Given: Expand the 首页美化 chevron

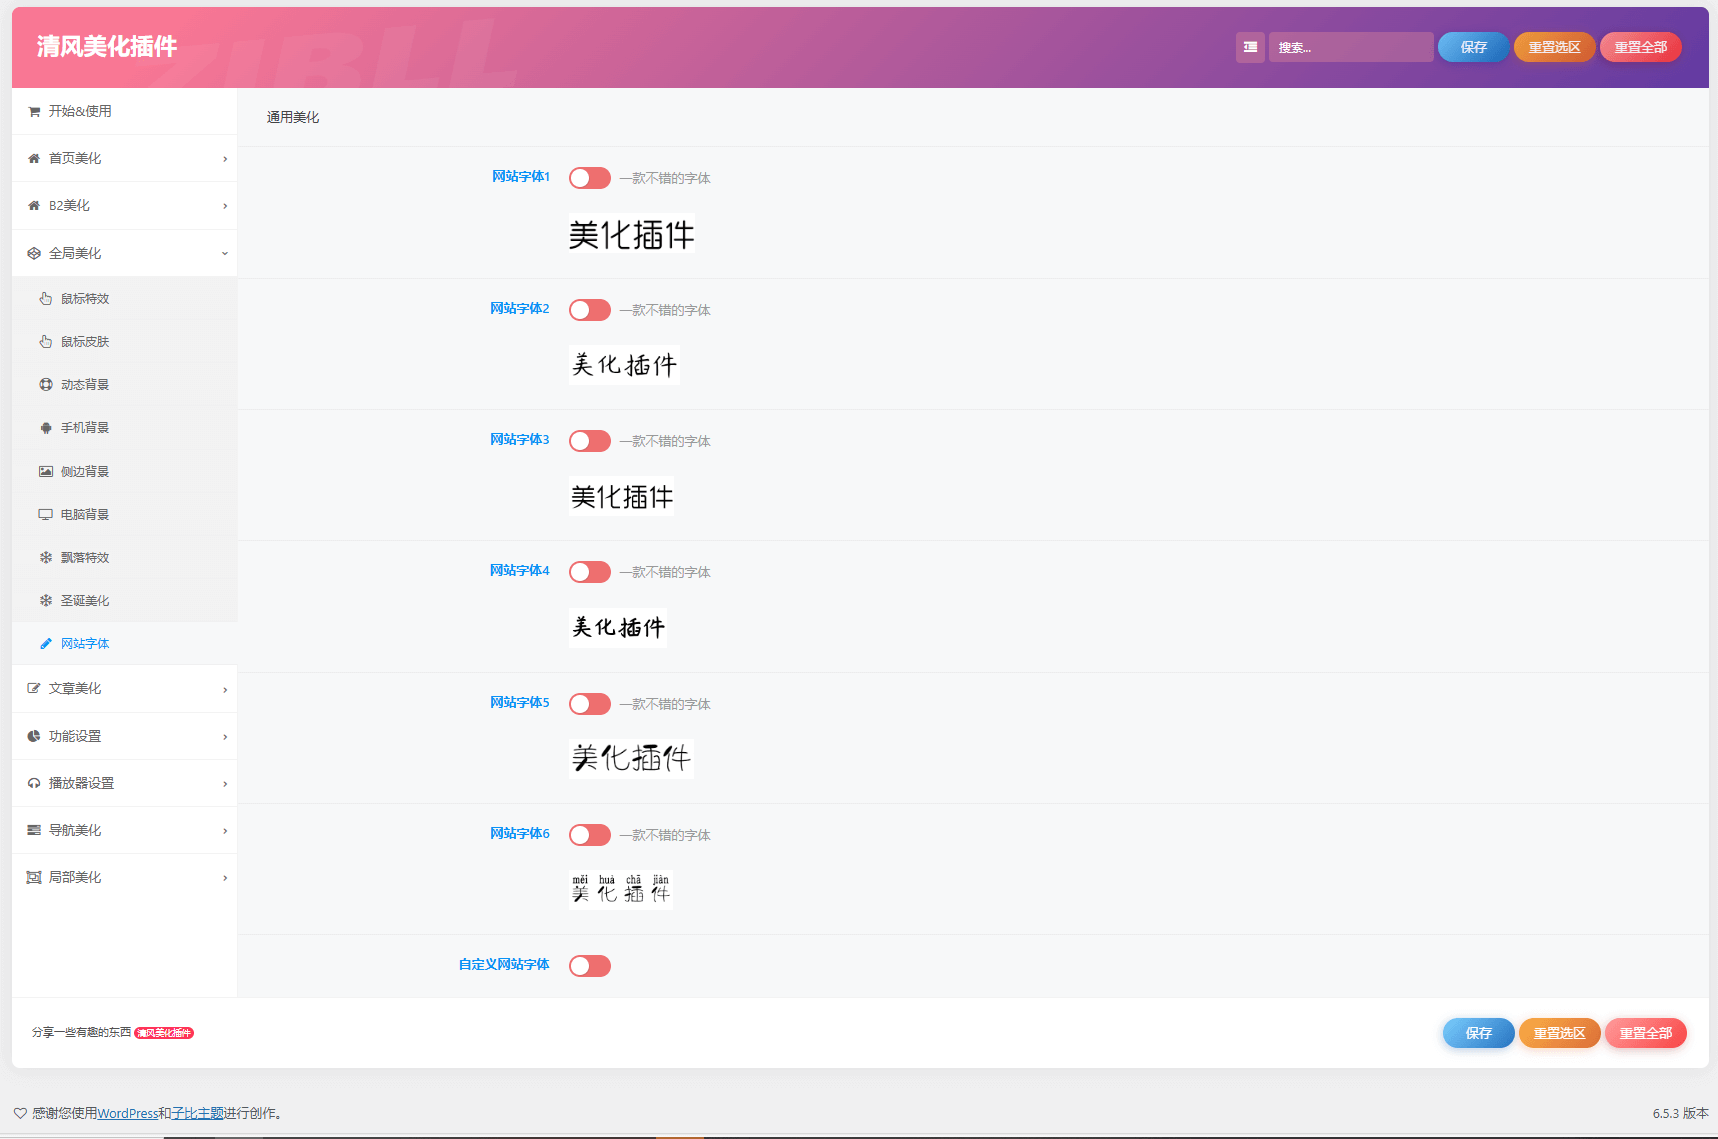Looking at the screenshot, I should [x=225, y=159].
